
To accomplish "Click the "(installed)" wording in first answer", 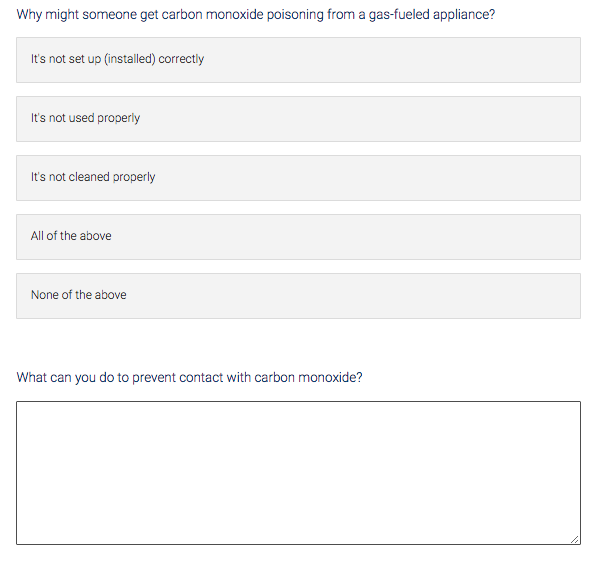I will 130,59.
